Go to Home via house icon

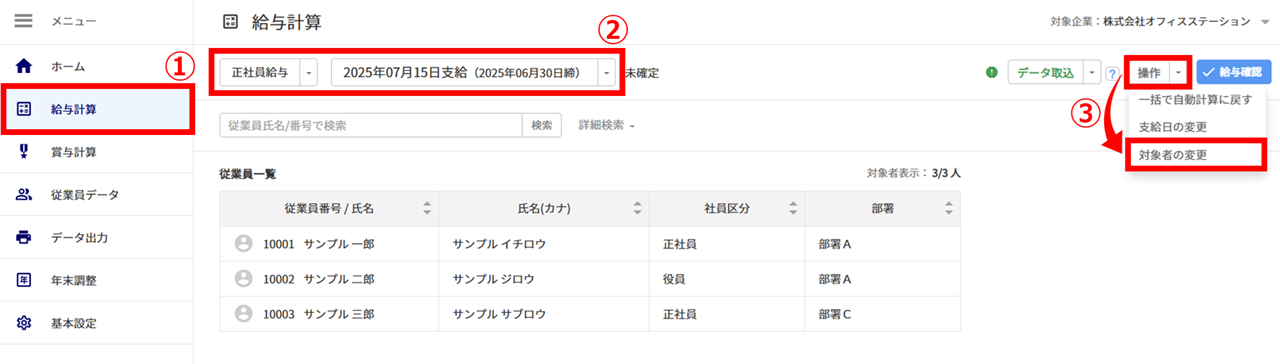(25, 67)
